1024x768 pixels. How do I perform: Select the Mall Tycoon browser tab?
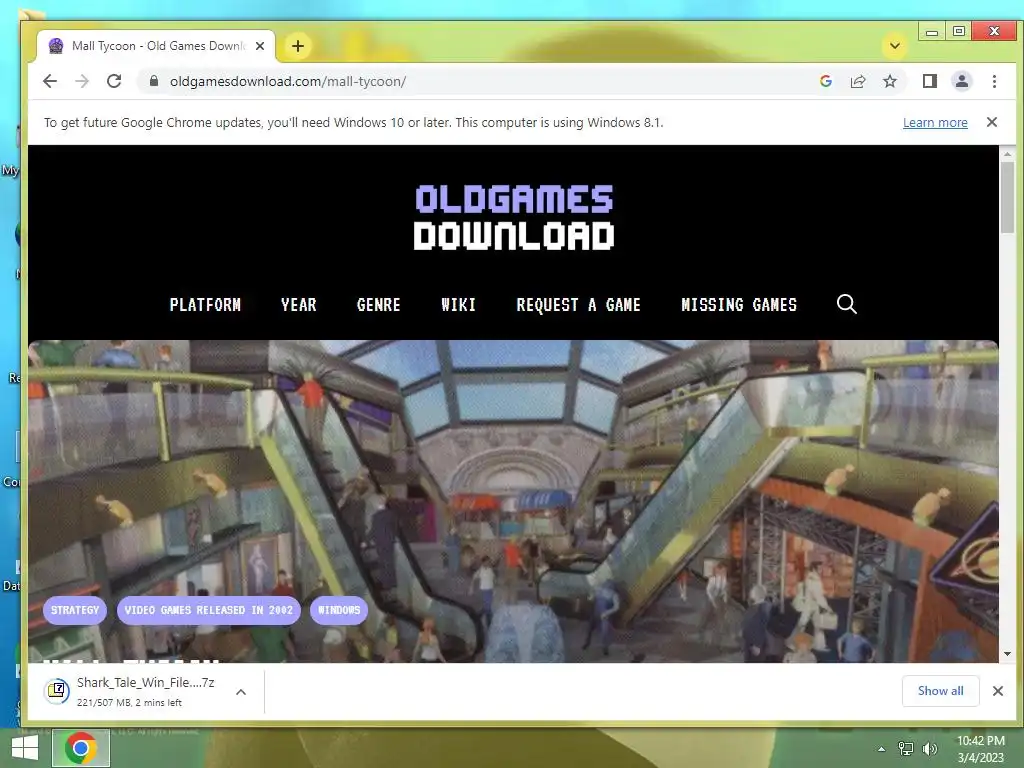(x=155, y=46)
